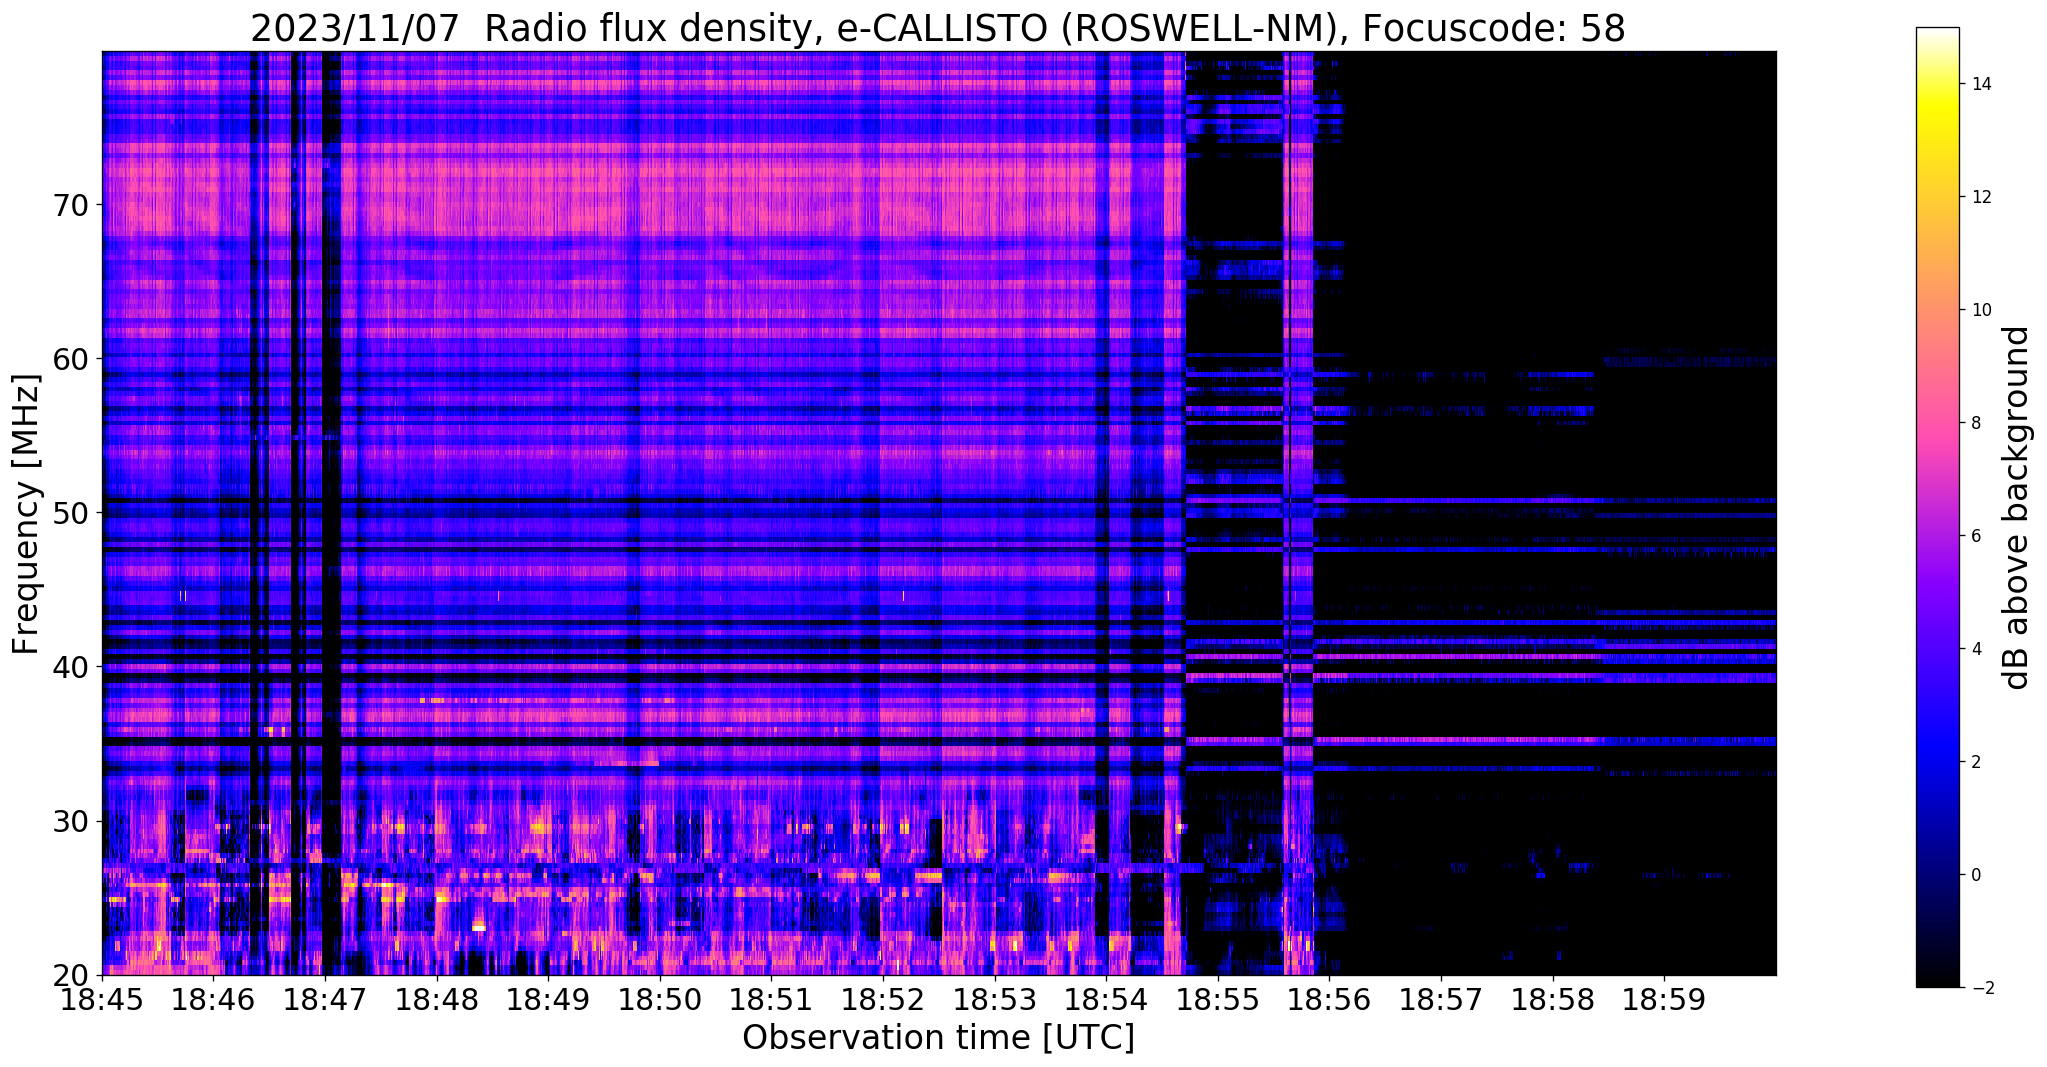
Task: Click the 18:59 time tick label
Action: click(1664, 998)
